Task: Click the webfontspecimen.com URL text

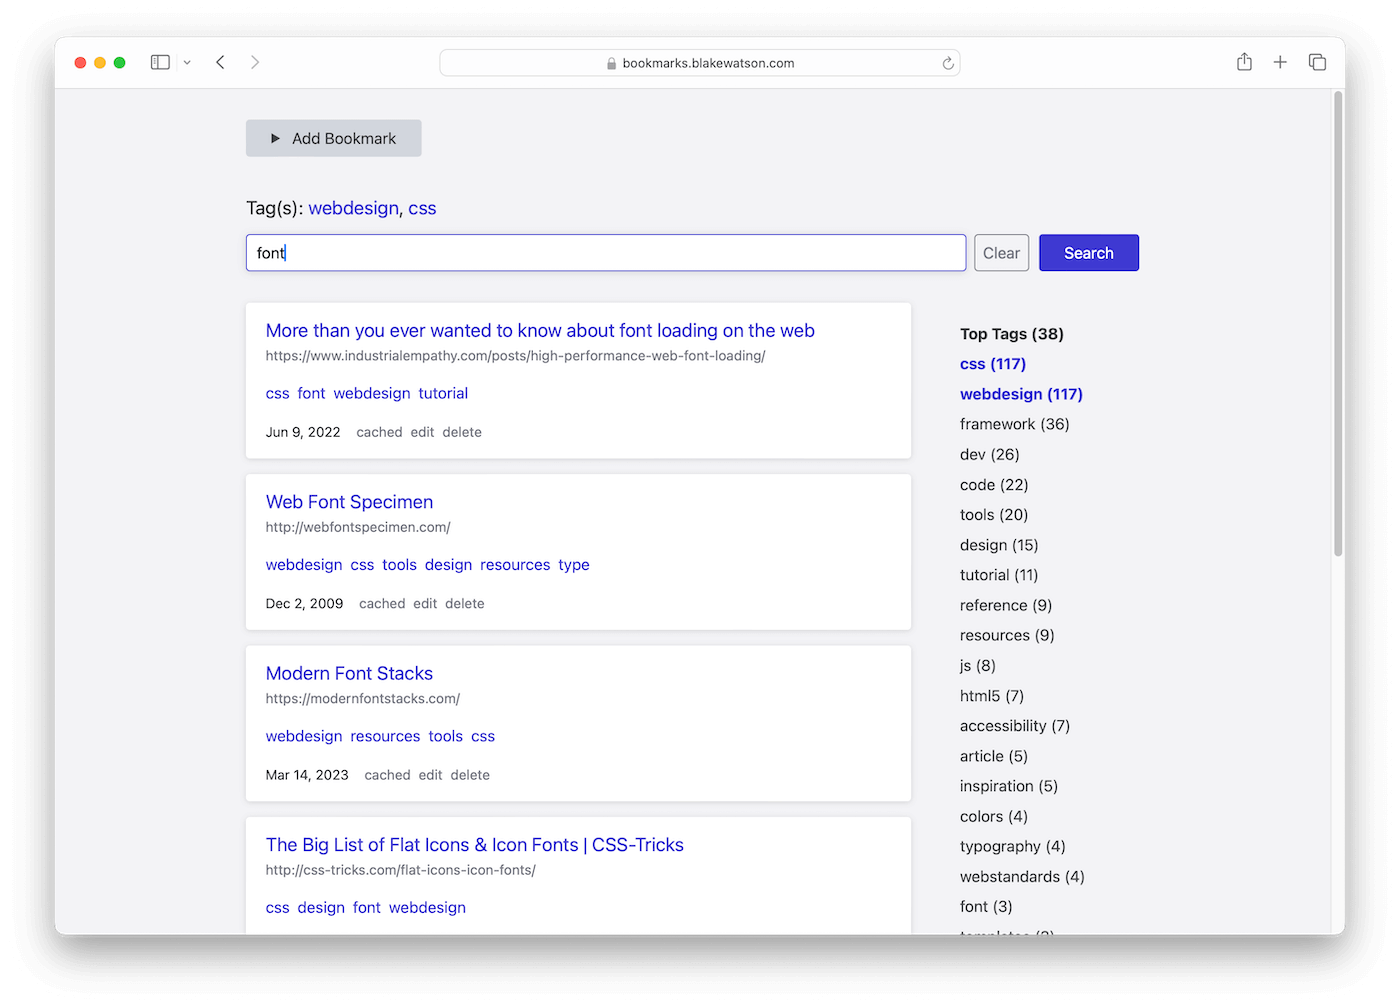Action: pyautogui.click(x=358, y=527)
